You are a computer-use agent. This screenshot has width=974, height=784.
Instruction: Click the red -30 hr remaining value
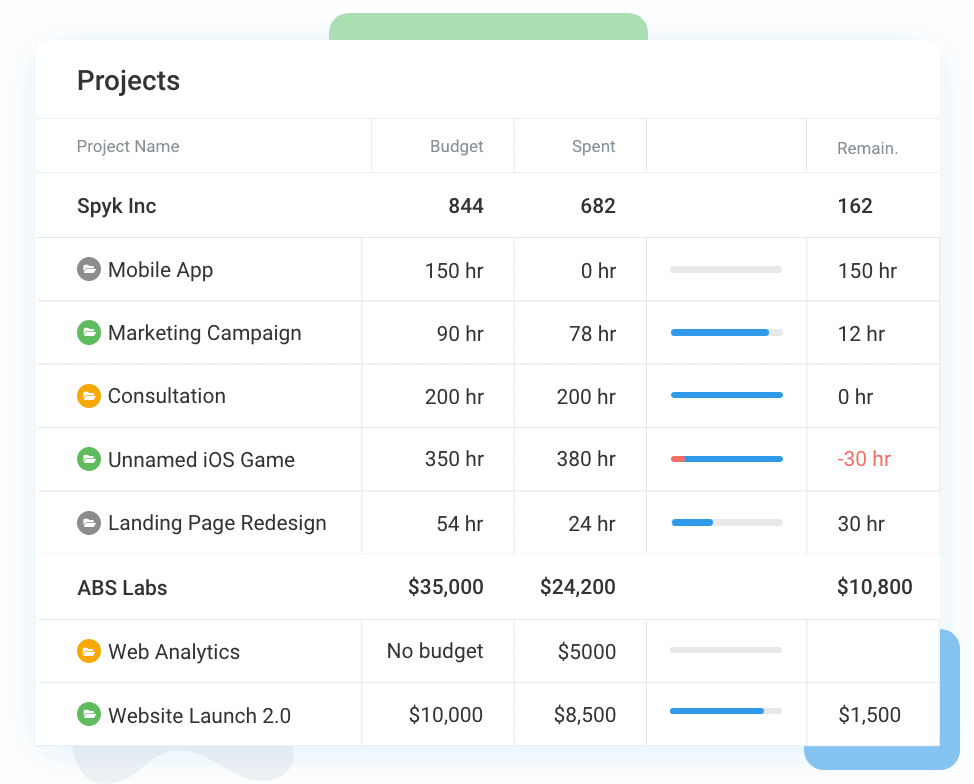tap(864, 459)
